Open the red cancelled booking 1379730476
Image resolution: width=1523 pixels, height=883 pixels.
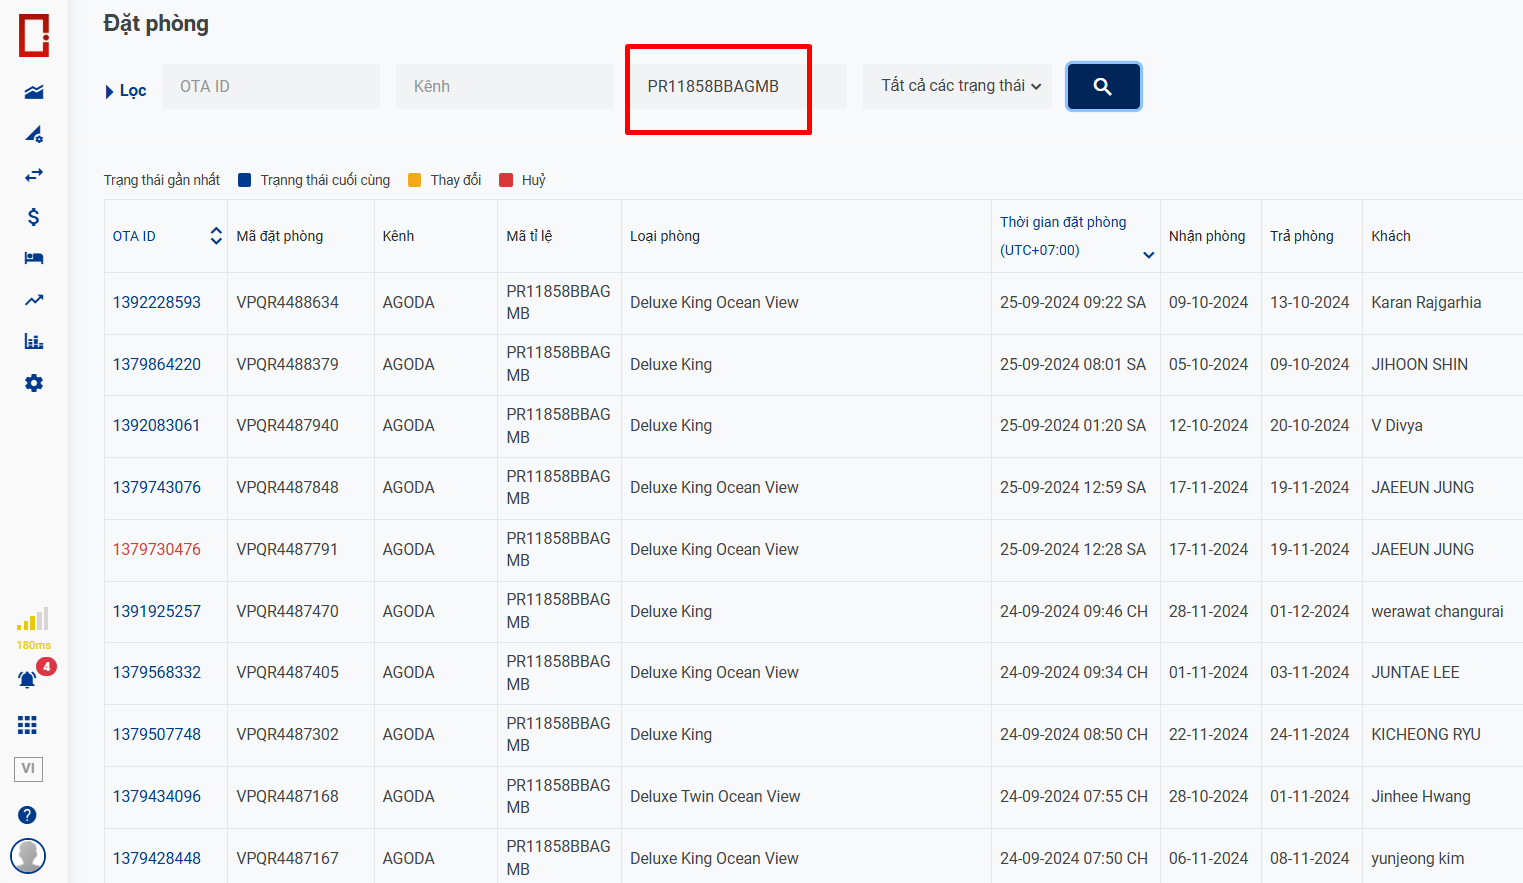click(x=156, y=549)
